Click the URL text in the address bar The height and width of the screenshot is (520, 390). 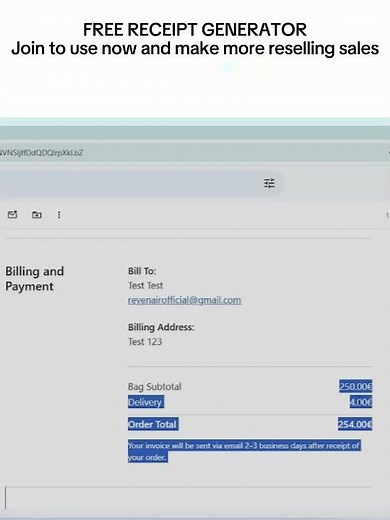coord(41,153)
